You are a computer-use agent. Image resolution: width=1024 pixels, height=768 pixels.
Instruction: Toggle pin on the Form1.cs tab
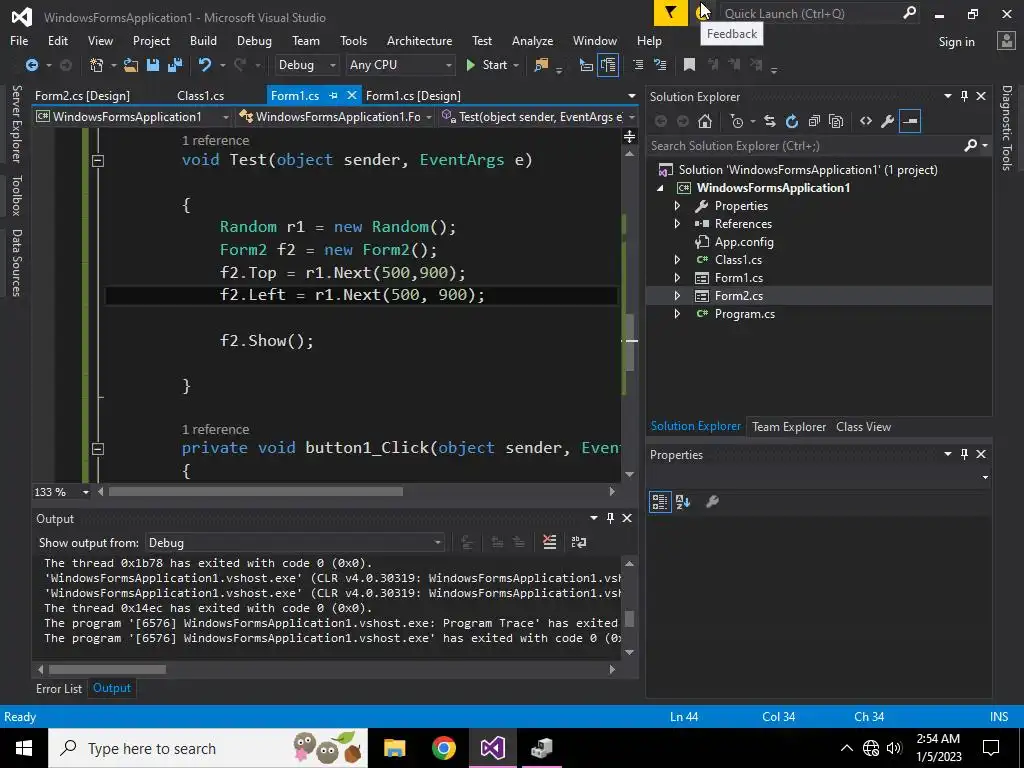[333, 95]
